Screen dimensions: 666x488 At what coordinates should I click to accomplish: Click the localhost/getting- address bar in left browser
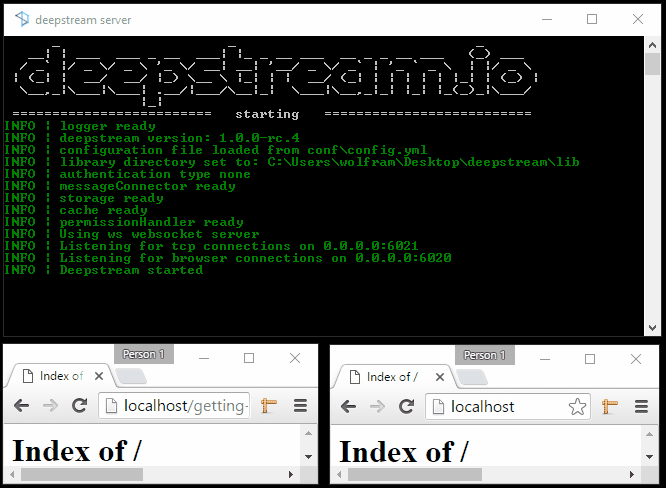[174, 406]
